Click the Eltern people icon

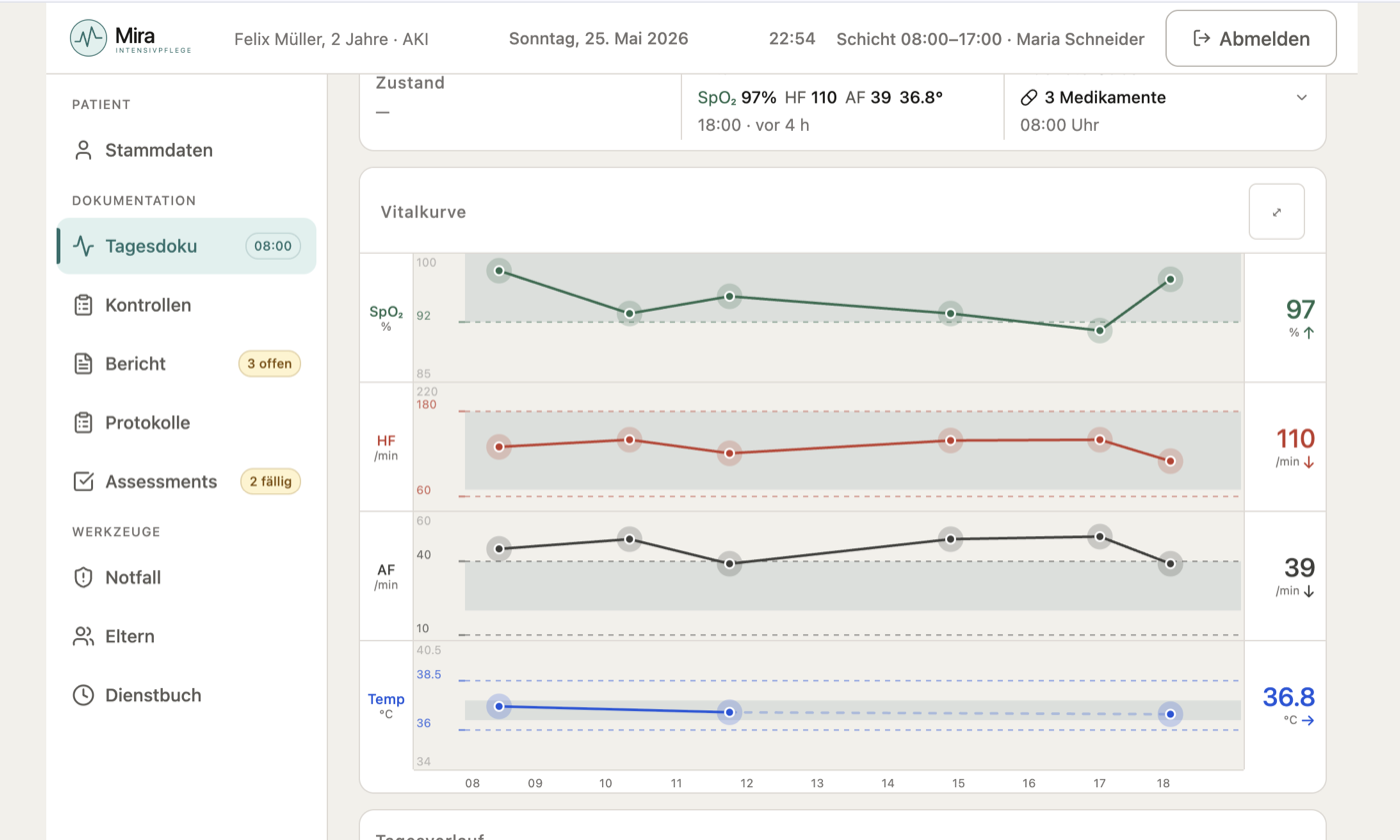[x=84, y=637]
